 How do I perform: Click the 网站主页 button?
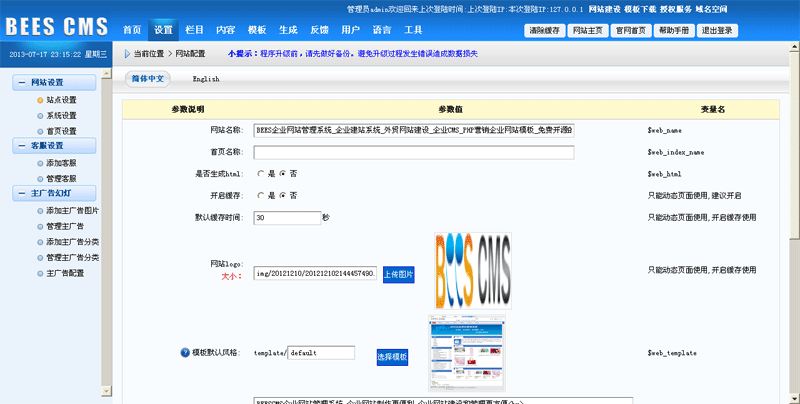[x=588, y=31]
